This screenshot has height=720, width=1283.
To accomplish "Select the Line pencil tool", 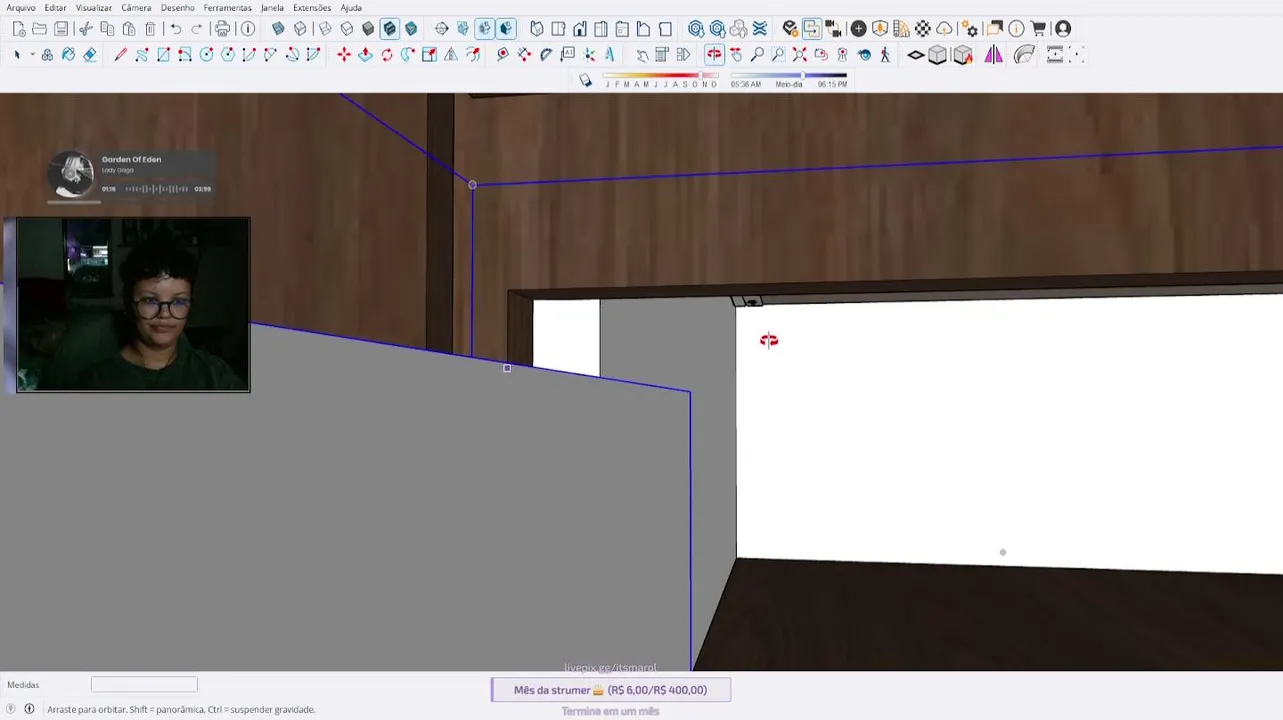I will 120,55.
